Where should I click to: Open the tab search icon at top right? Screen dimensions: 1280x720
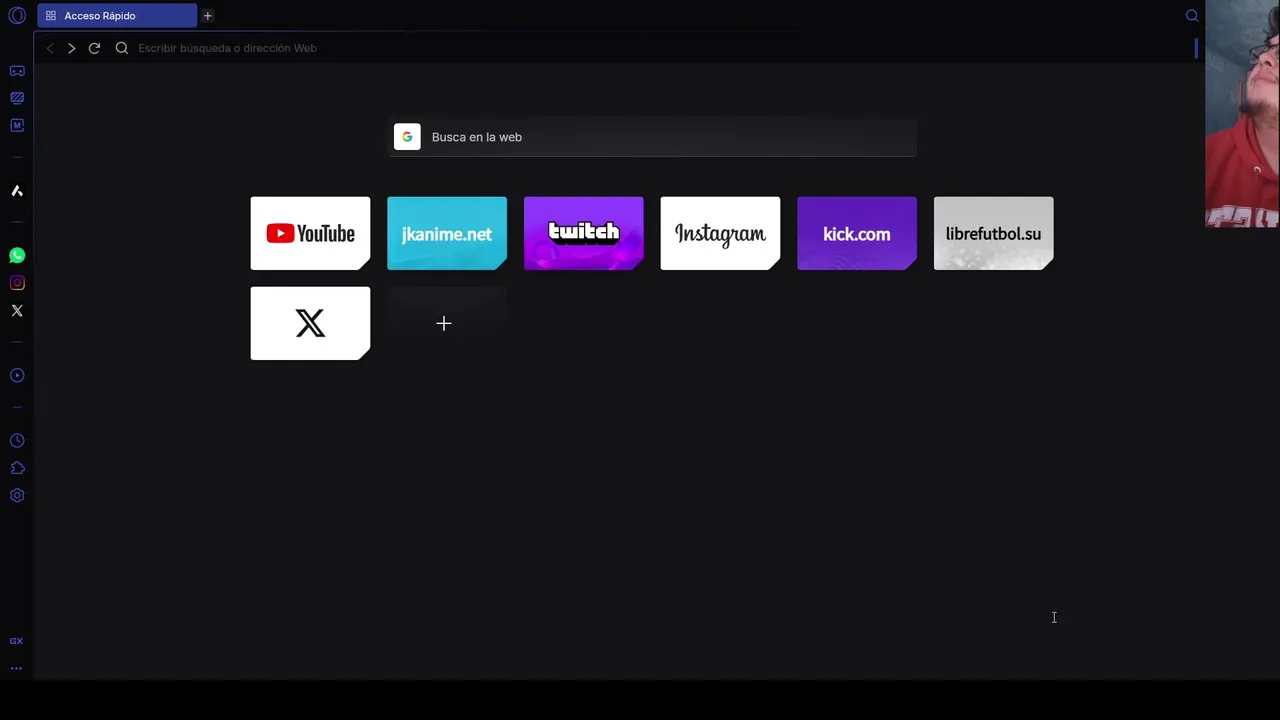pos(1192,16)
